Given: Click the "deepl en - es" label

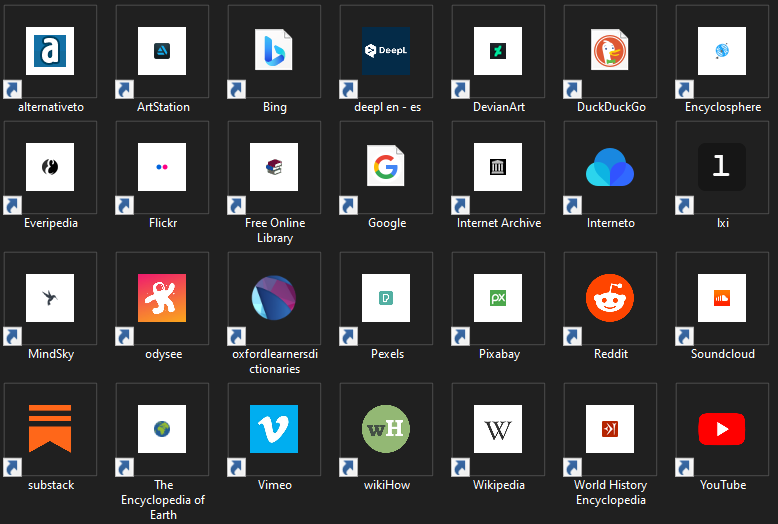Looking at the screenshot, I should tap(387, 107).
